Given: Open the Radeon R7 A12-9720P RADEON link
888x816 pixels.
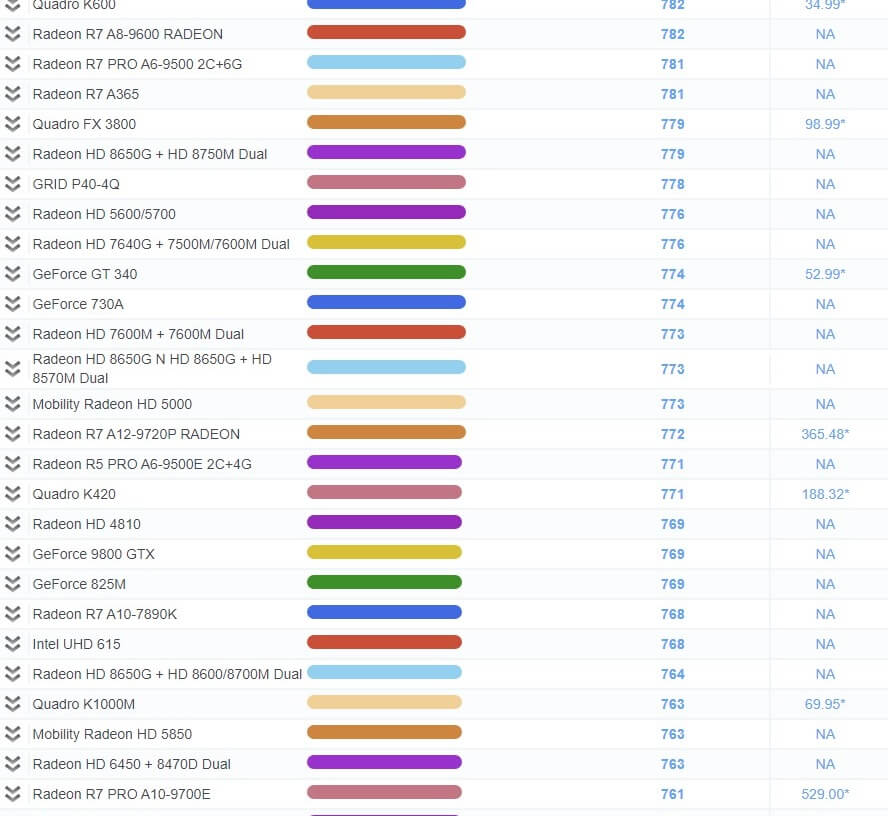Looking at the screenshot, I should pyautogui.click(x=136, y=434).
